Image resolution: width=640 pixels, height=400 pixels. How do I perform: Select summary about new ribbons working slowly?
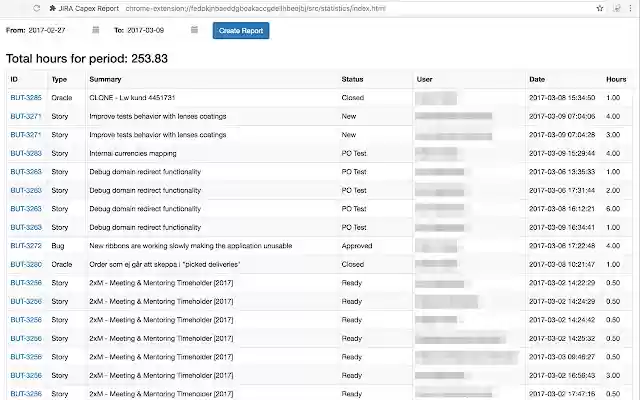point(191,246)
